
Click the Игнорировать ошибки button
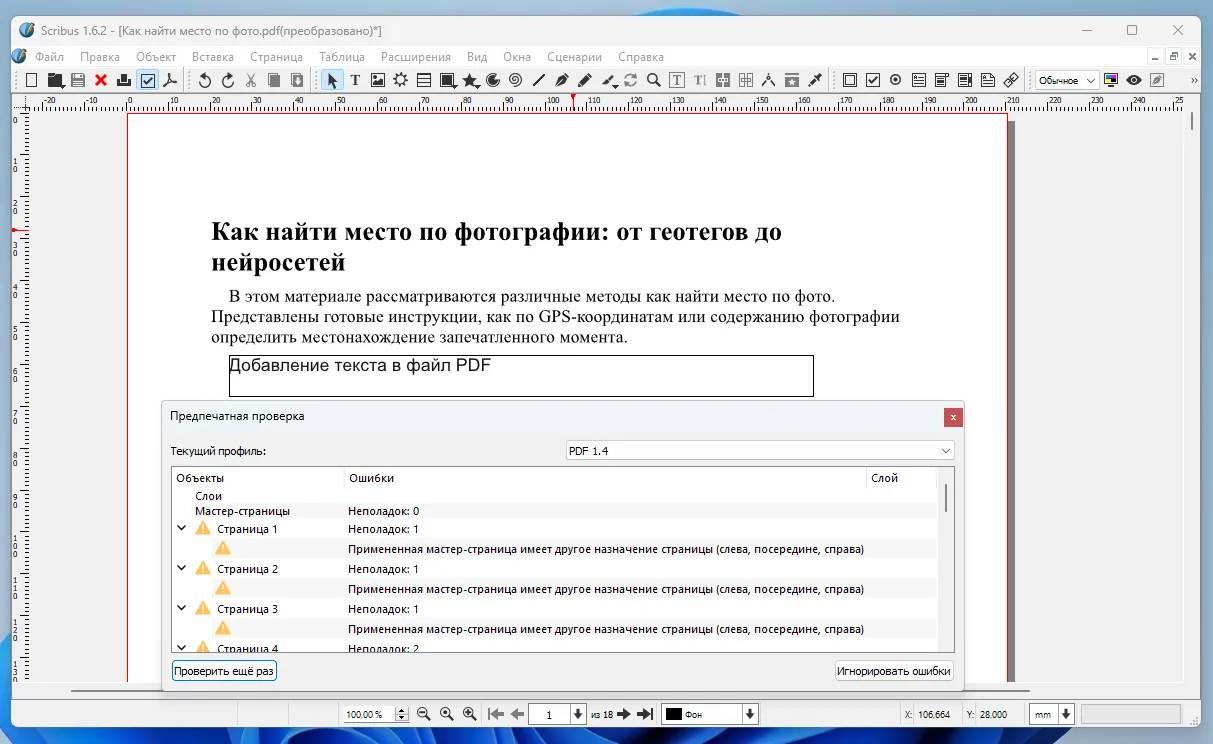[893, 670]
